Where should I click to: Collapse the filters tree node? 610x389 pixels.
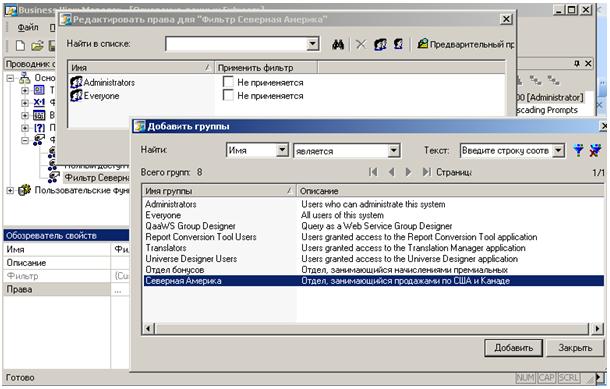tap(25, 140)
